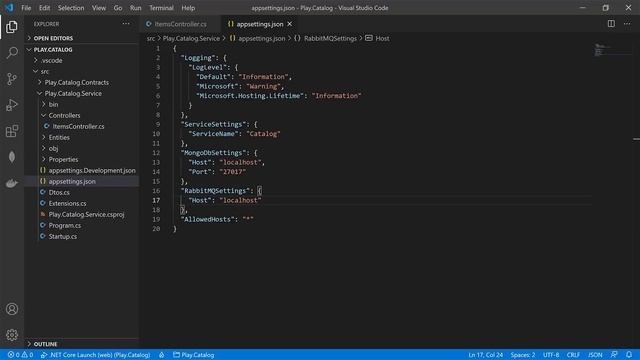Image resolution: width=640 pixels, height=360 pixels.
Task: Open the Run menu
Action: coord(136,8)
